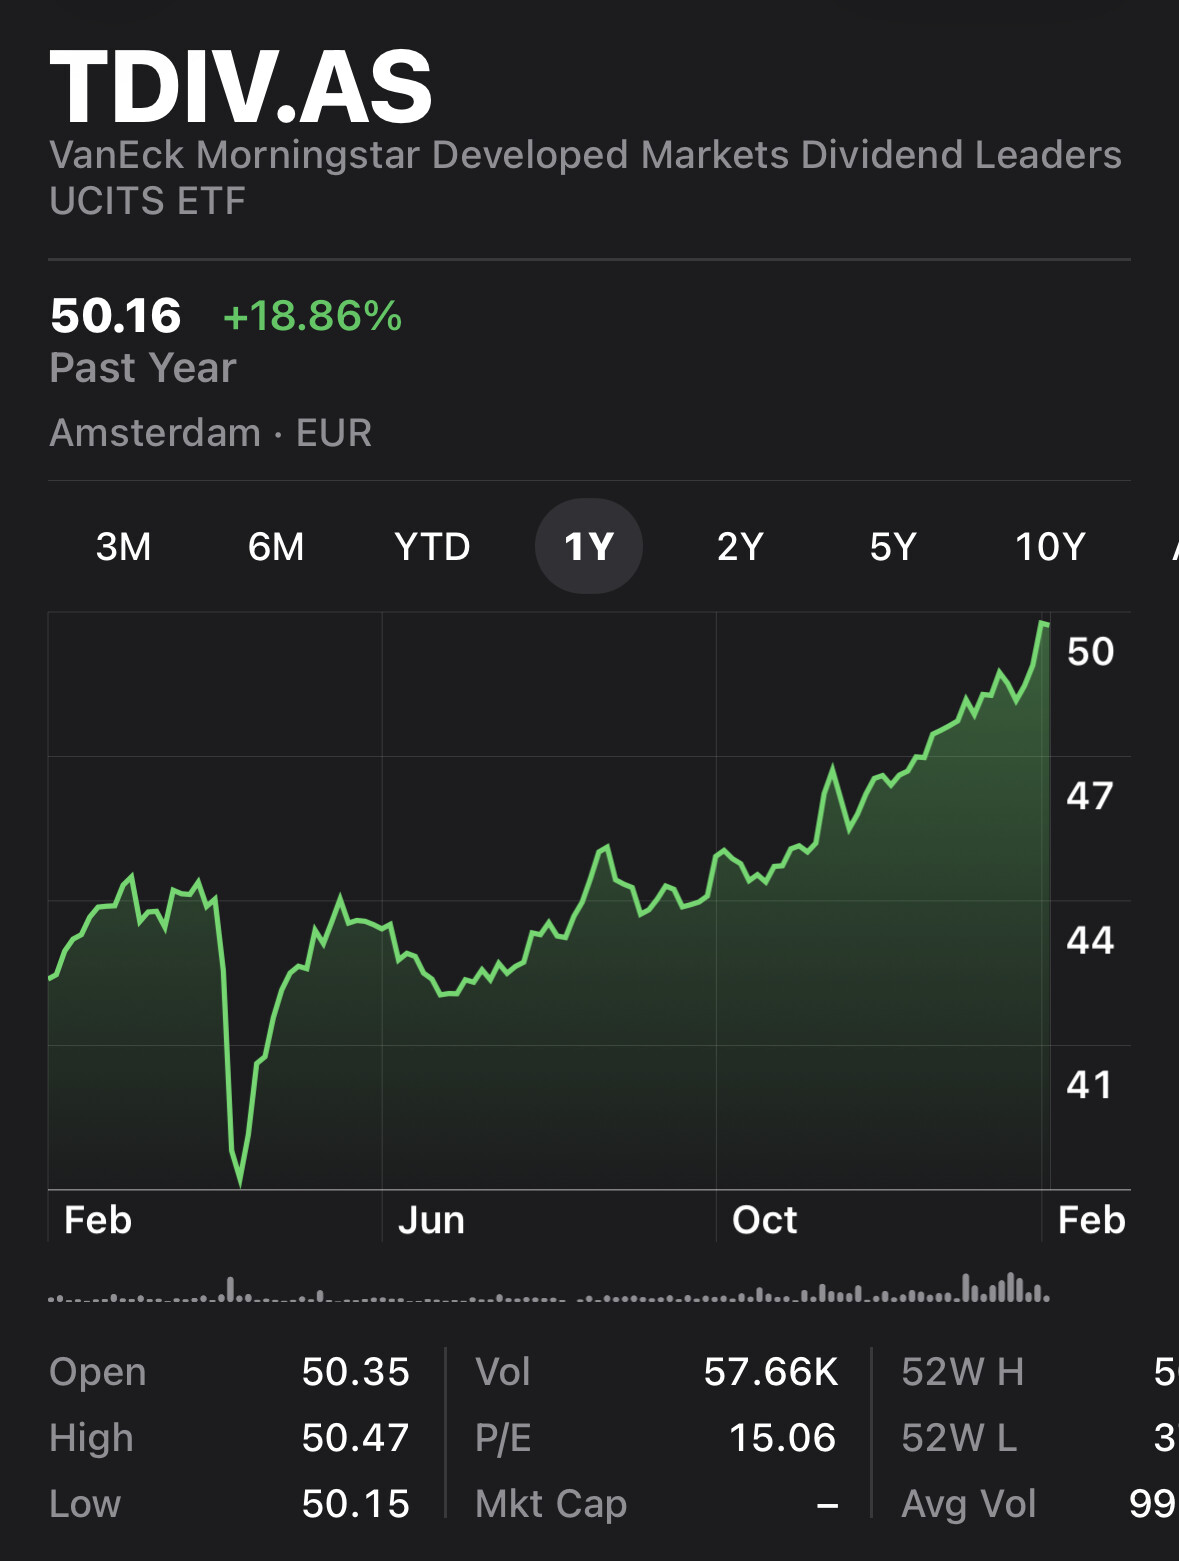Tap the TDIV.AS ticker title

(x=241, y=88)
